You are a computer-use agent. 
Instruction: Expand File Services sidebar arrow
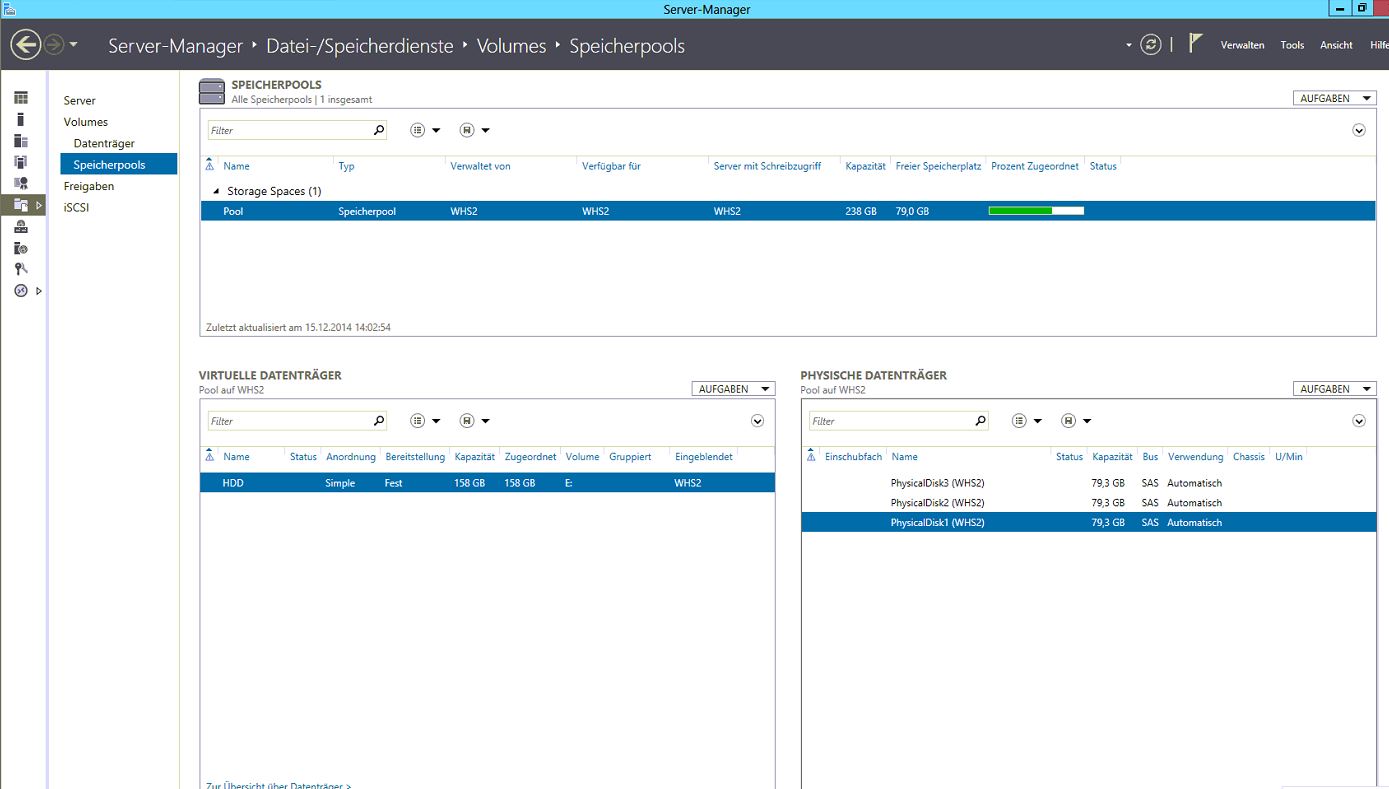tap(39, 205)
